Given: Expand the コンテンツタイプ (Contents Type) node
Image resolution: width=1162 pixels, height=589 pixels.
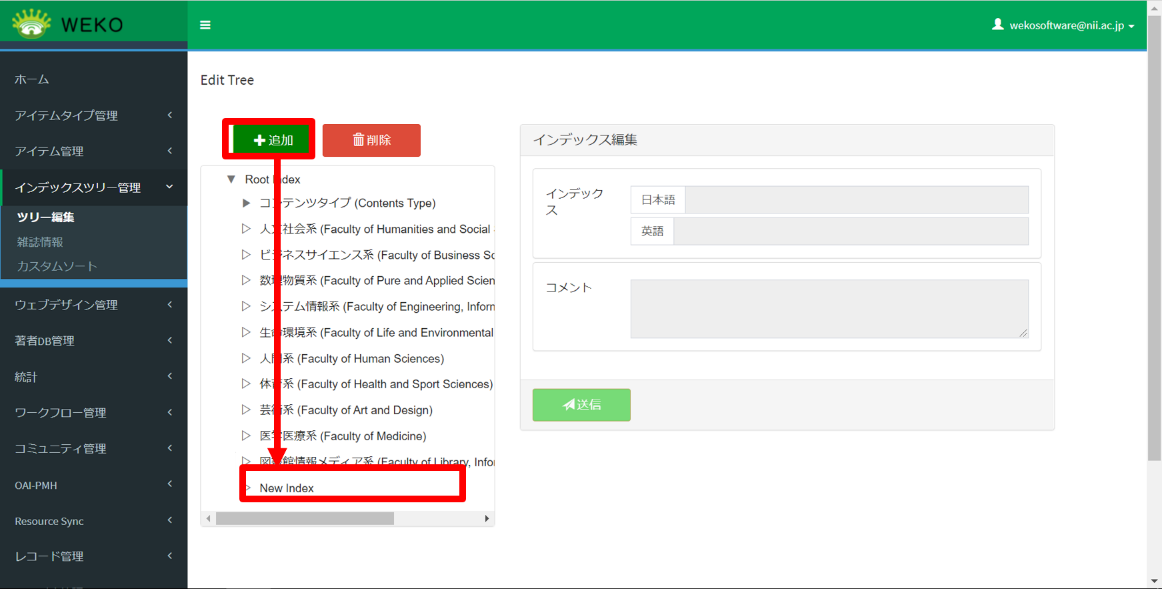Looking at the screenshot, I should [246, 203].
